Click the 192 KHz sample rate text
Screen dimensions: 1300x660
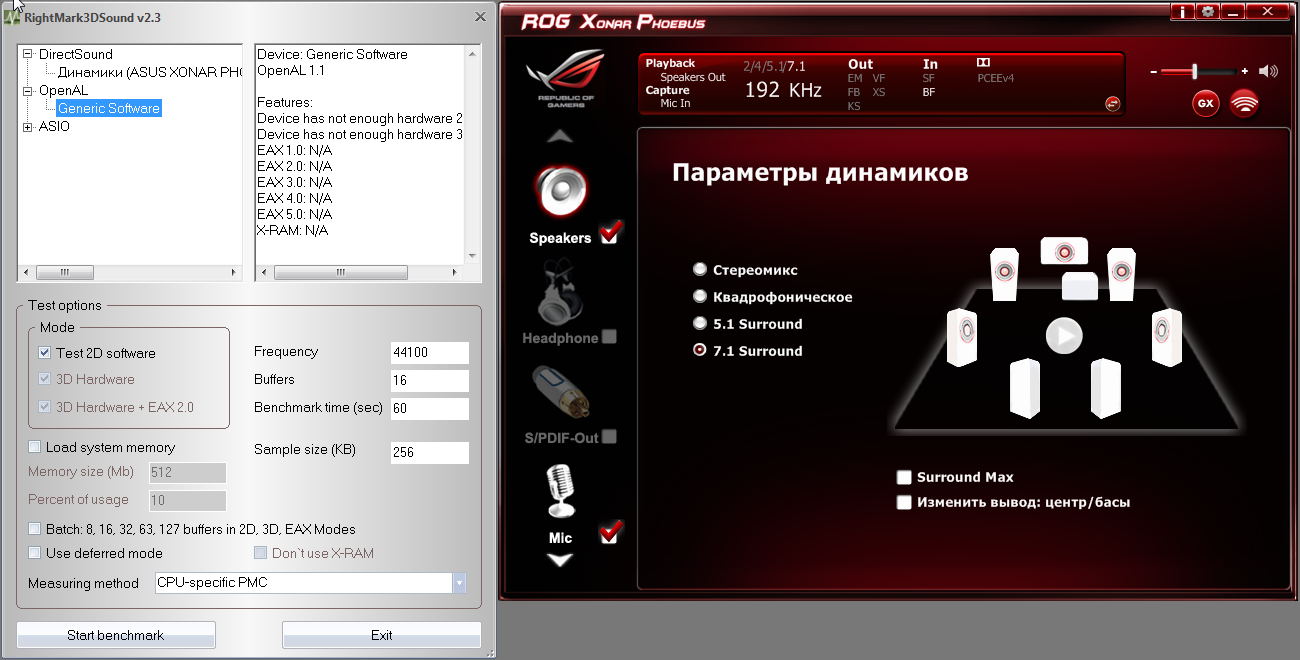783,90
